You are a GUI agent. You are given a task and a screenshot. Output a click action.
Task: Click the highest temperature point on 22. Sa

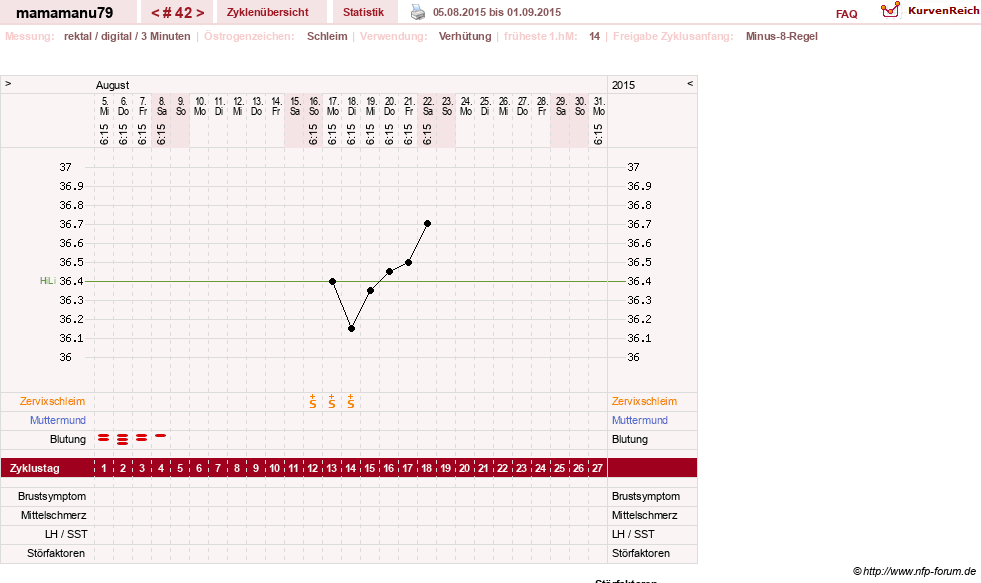point(427,223)
